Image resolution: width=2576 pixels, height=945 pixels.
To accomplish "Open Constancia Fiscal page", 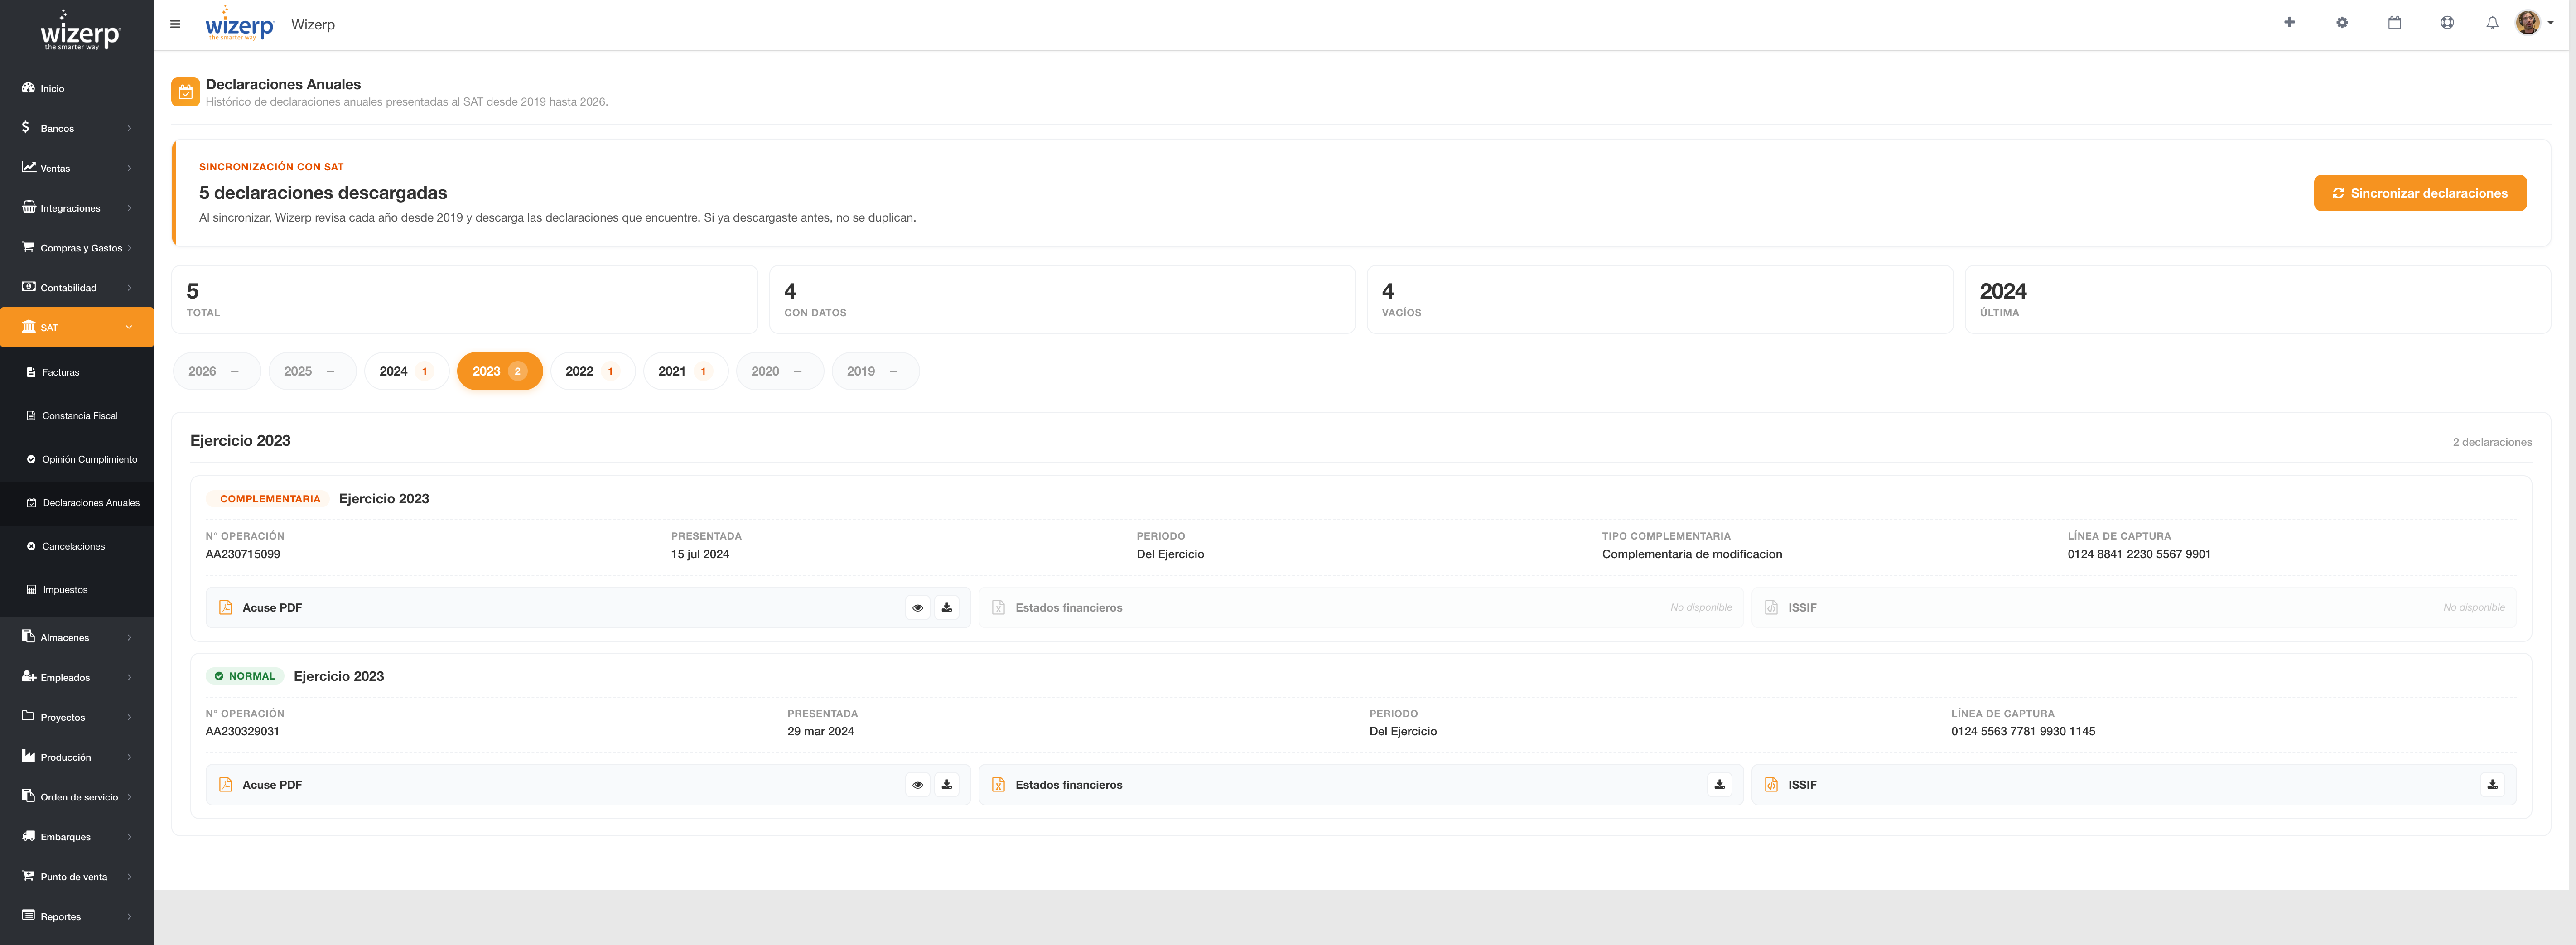I will 77,415.
